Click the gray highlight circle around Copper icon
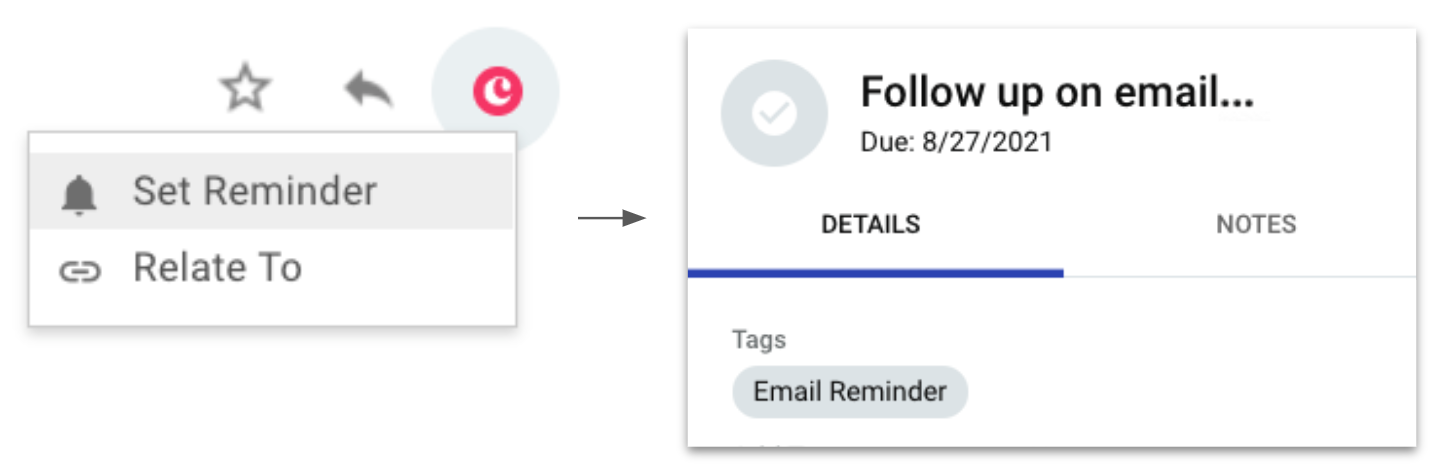1440x468 pixels. (x=496, y=92)
